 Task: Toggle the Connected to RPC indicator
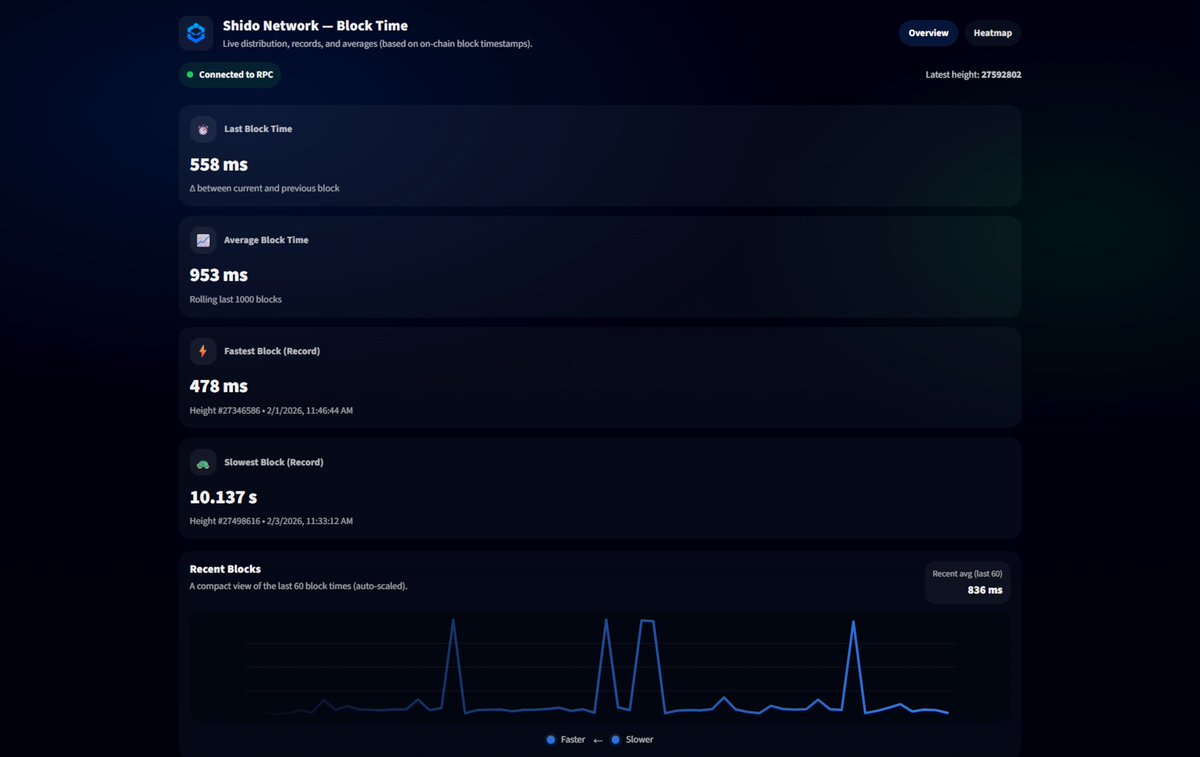(x=229, y=74)
